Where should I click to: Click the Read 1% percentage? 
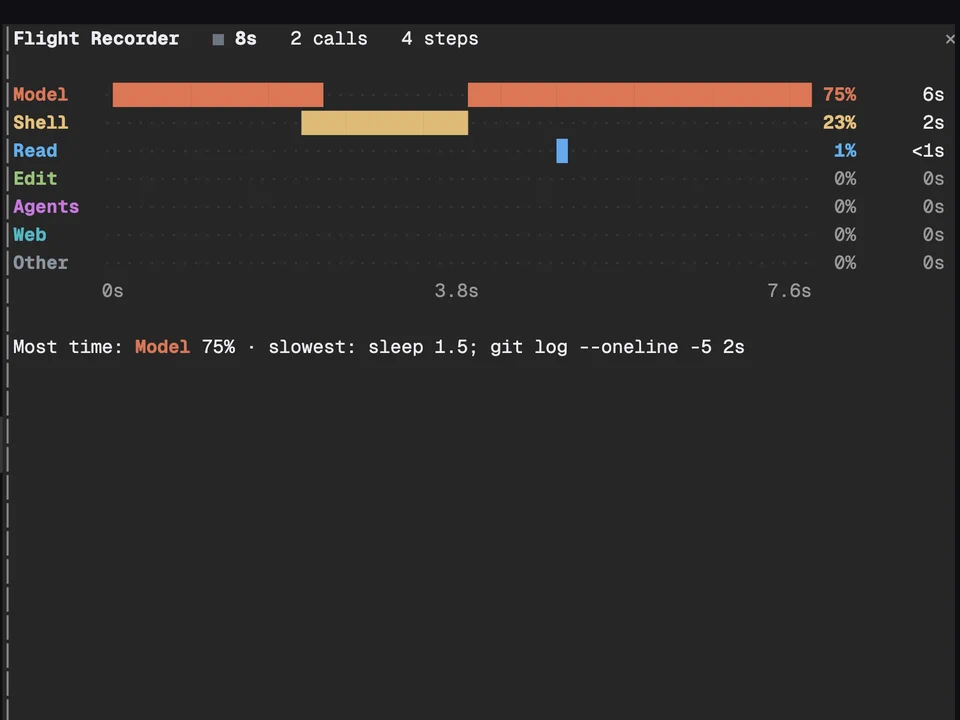[x=845, y=151]
